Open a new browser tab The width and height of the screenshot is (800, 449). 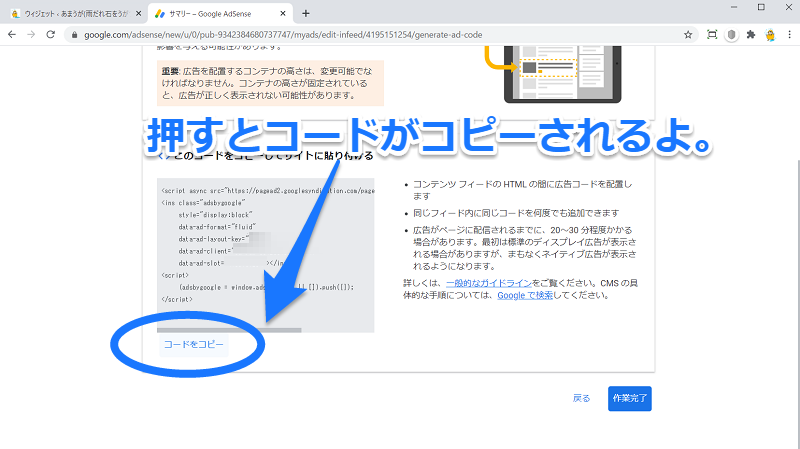click(x=306, y=13)
